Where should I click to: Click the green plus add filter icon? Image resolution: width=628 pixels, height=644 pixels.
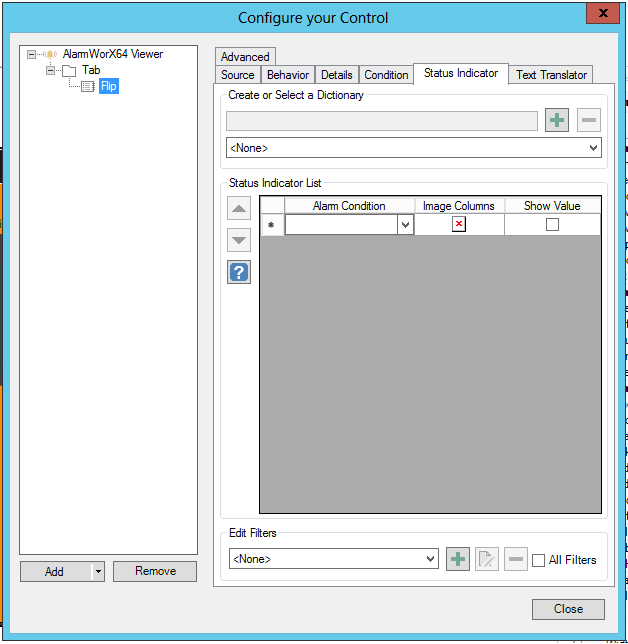(457, 559)
